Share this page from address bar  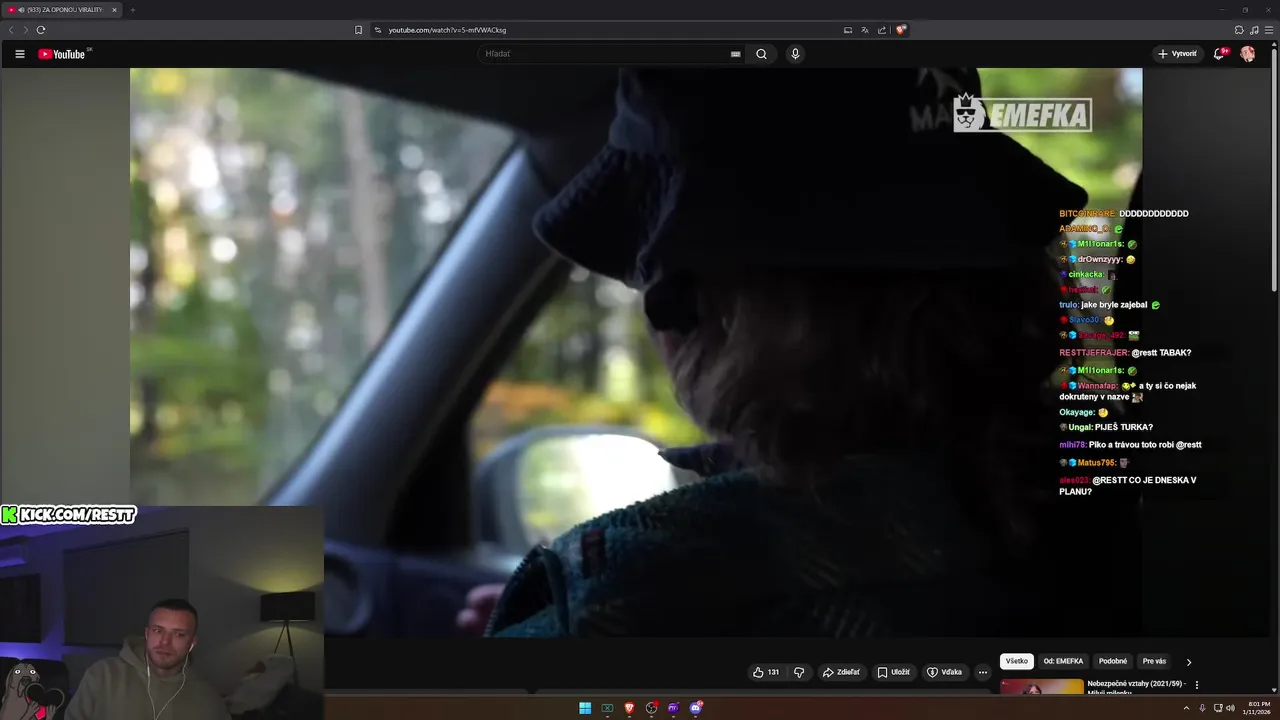pos(882,30)
